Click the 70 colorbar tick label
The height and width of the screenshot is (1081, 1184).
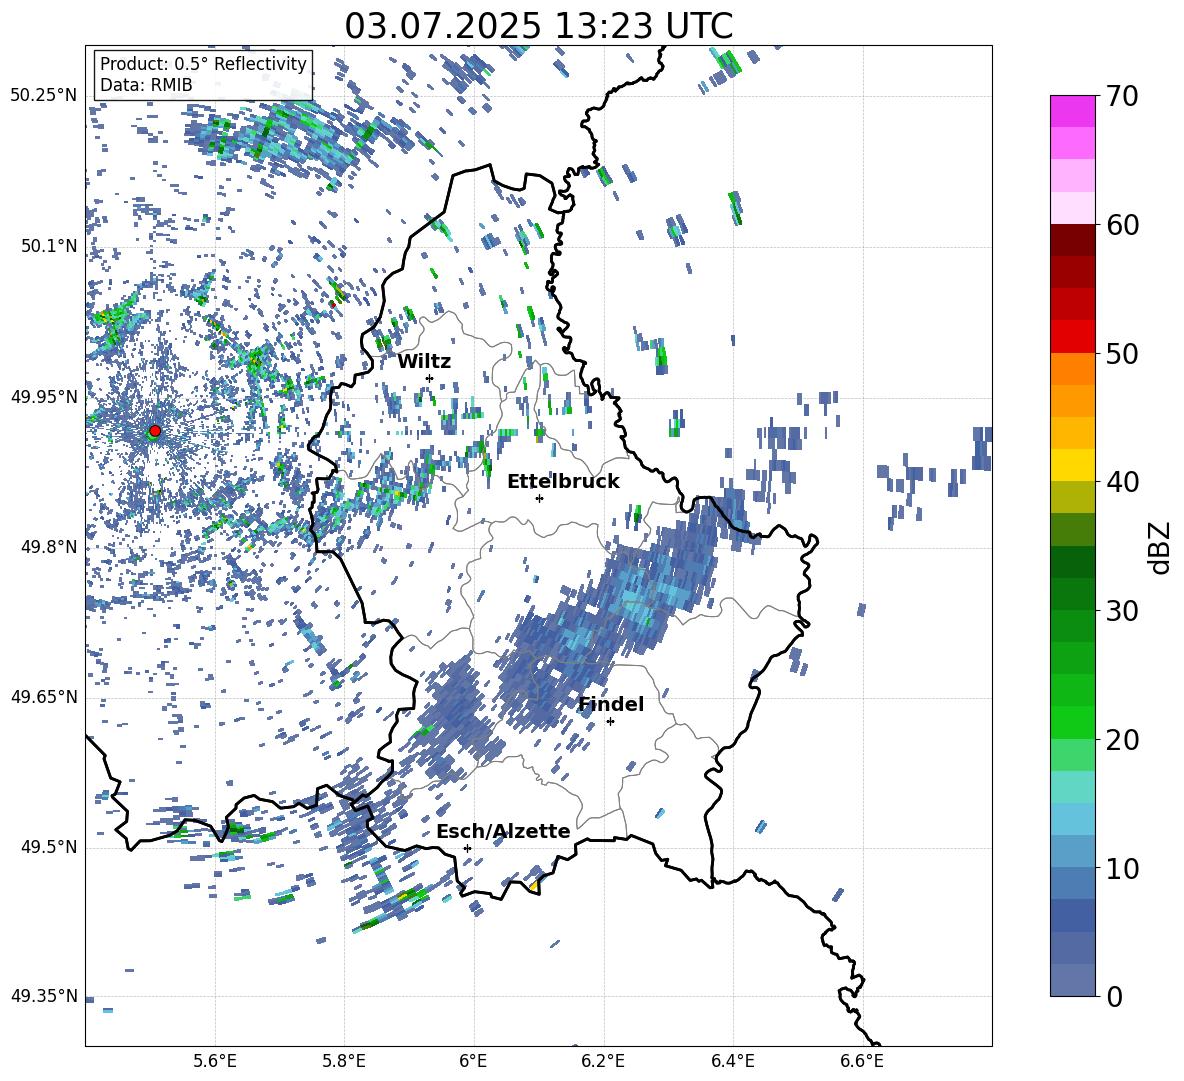point(1122,96)
